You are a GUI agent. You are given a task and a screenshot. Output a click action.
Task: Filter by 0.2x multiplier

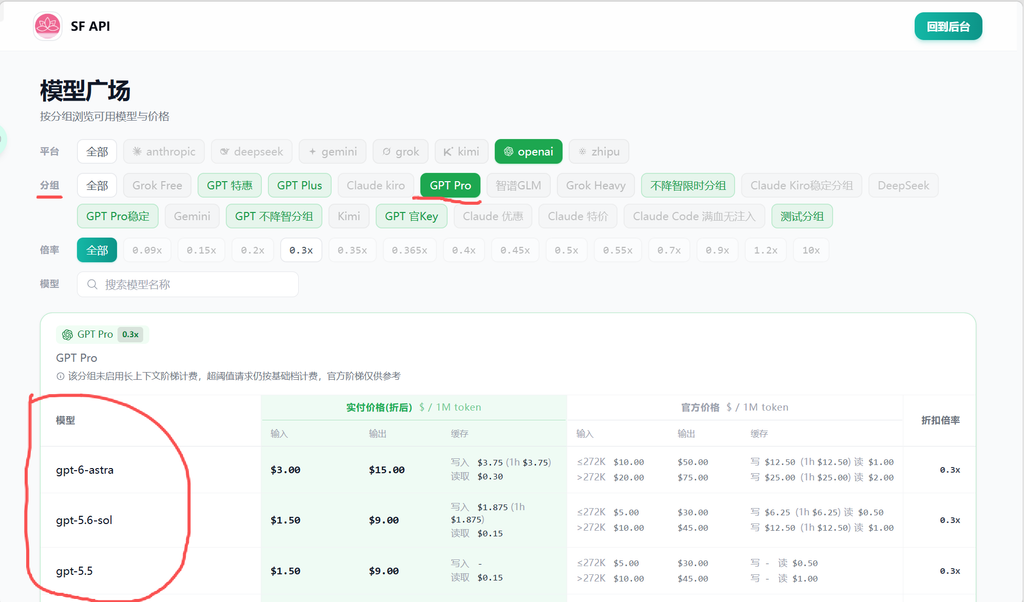click(253, 250)
